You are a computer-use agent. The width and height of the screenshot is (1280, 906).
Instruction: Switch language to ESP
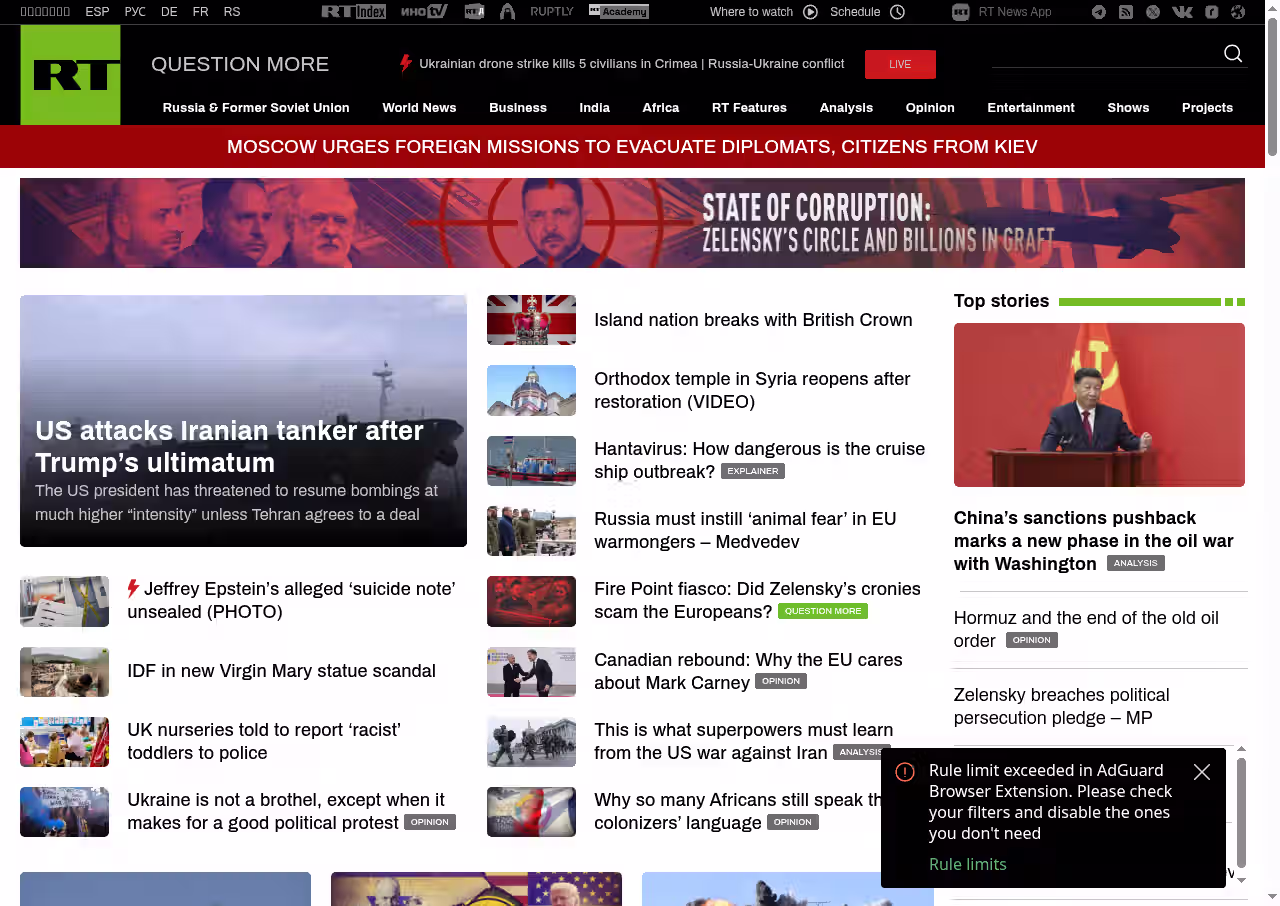[97, 12]
